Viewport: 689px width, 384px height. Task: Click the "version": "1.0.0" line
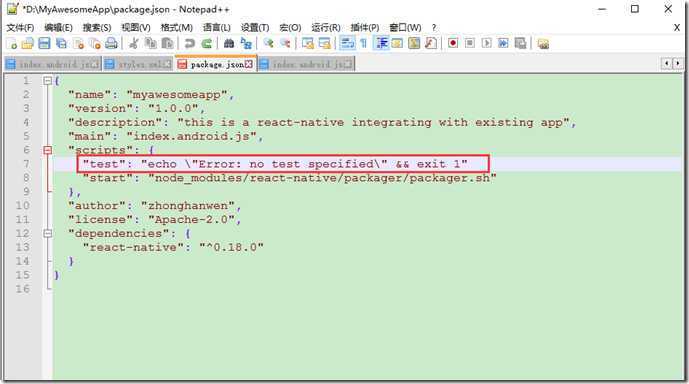pos(137,108)
